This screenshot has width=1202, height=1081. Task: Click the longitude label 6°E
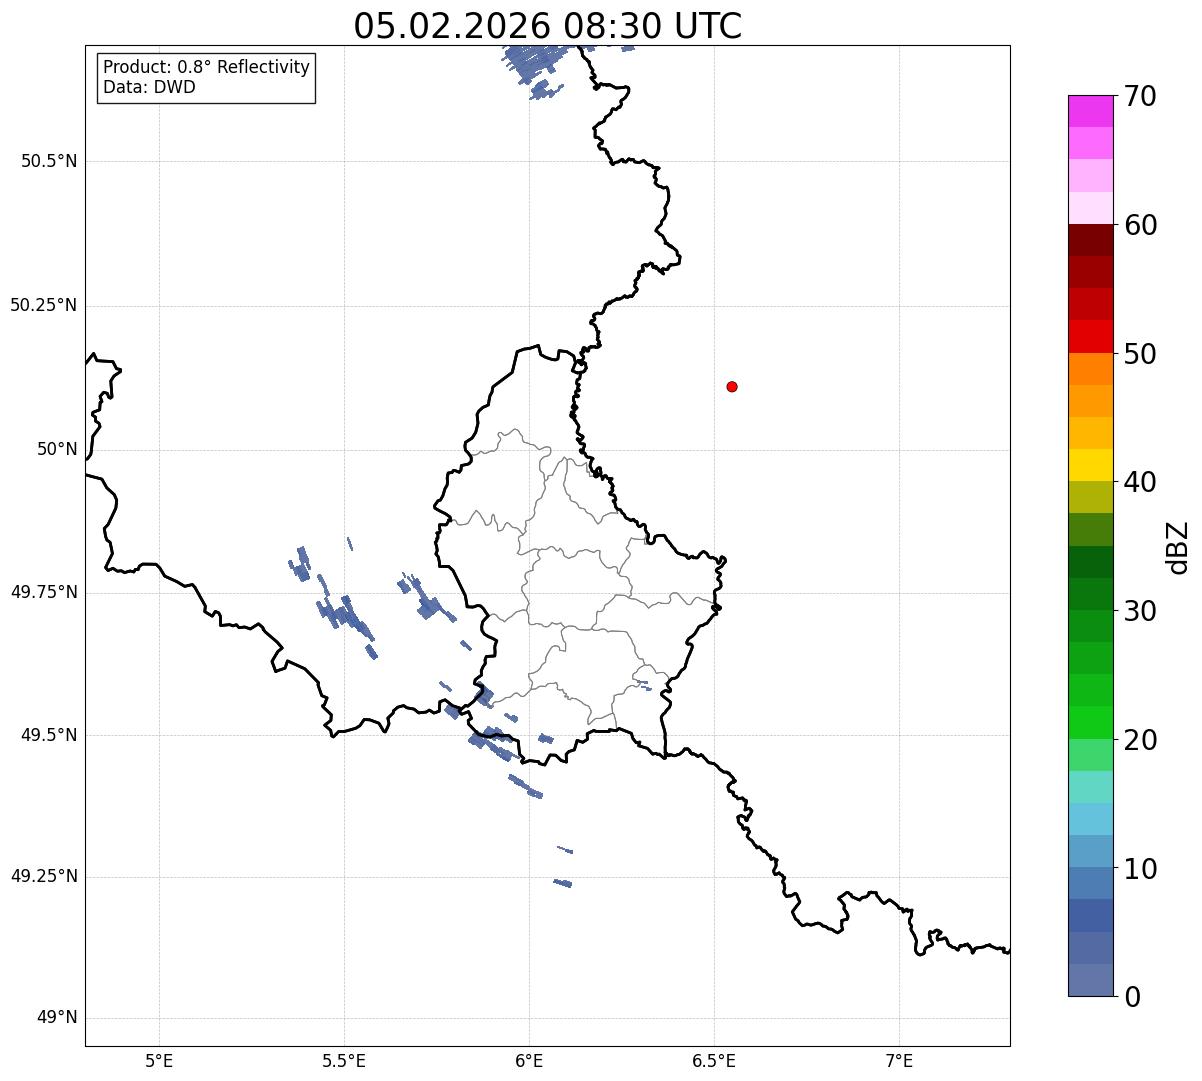coord(529,1060)
